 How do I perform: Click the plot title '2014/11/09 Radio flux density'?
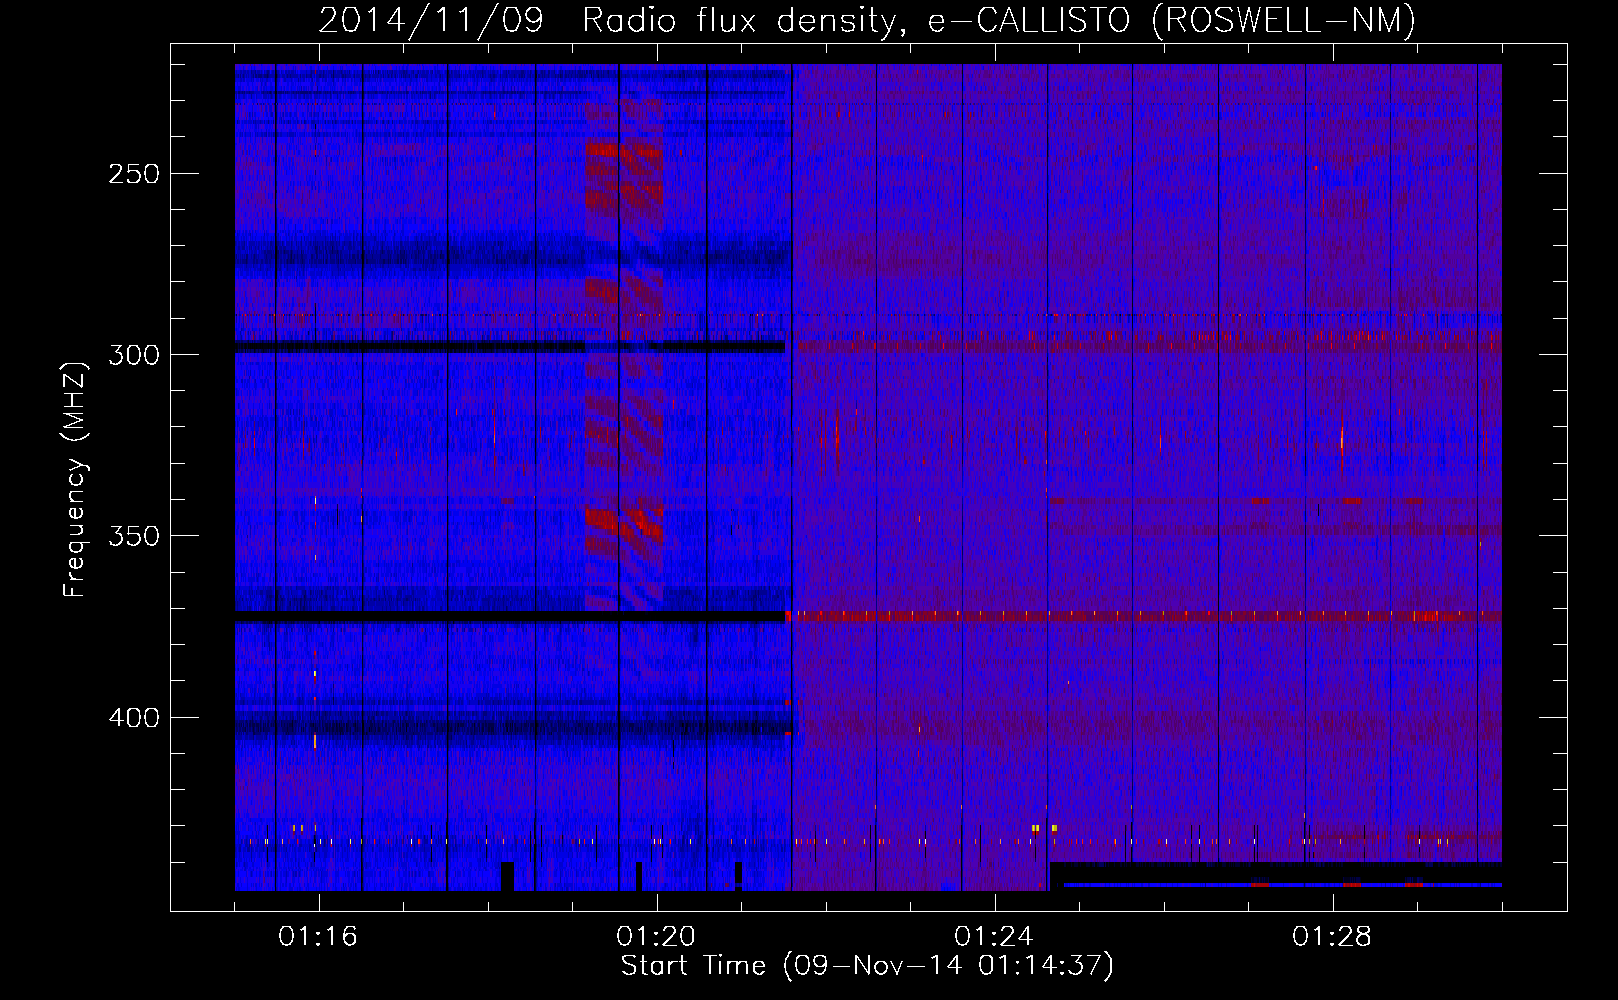pyautogui.click(x=866, y=21)
